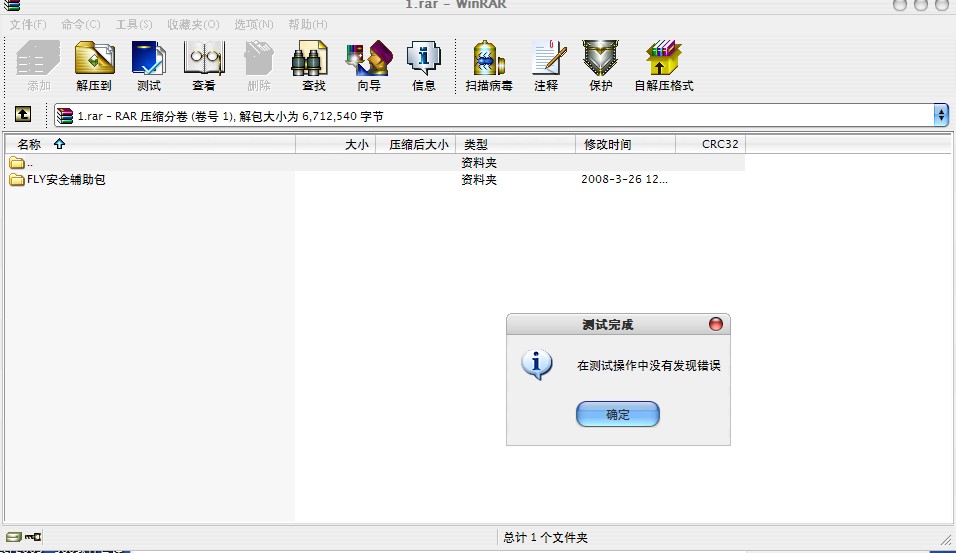The width and height of the screenshot is (956, 553).
Task: Open the 工具(S) menu
Action: click(x=134, y=24)
